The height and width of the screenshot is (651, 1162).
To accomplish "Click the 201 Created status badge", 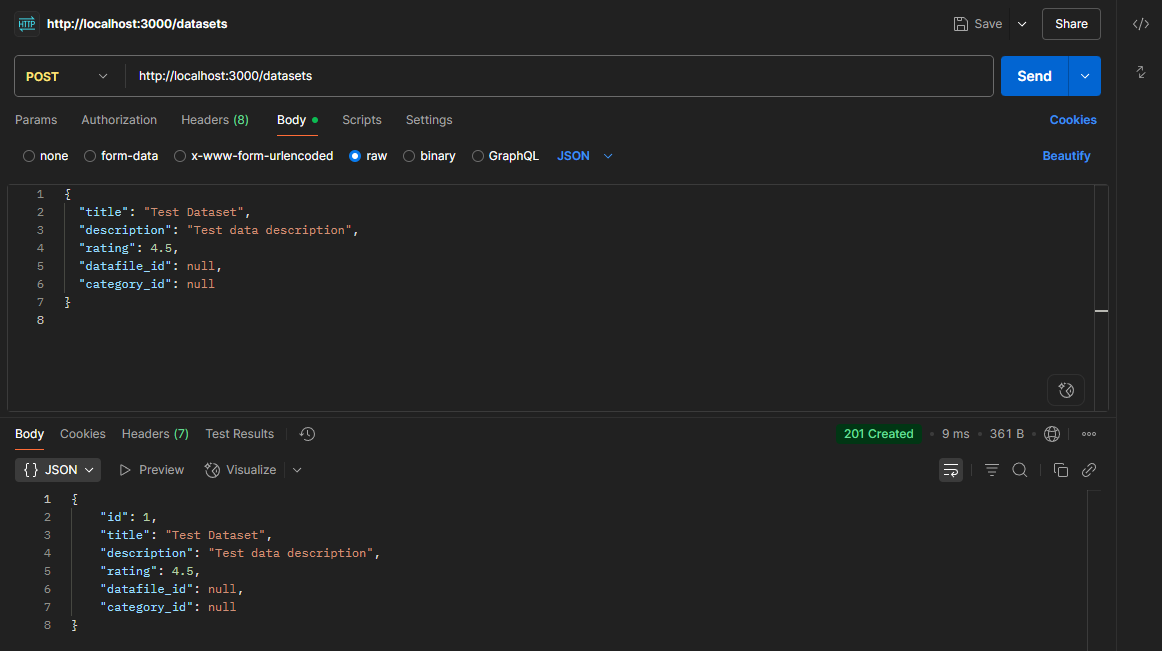I will pyautogui.click(x=879, y=434).
